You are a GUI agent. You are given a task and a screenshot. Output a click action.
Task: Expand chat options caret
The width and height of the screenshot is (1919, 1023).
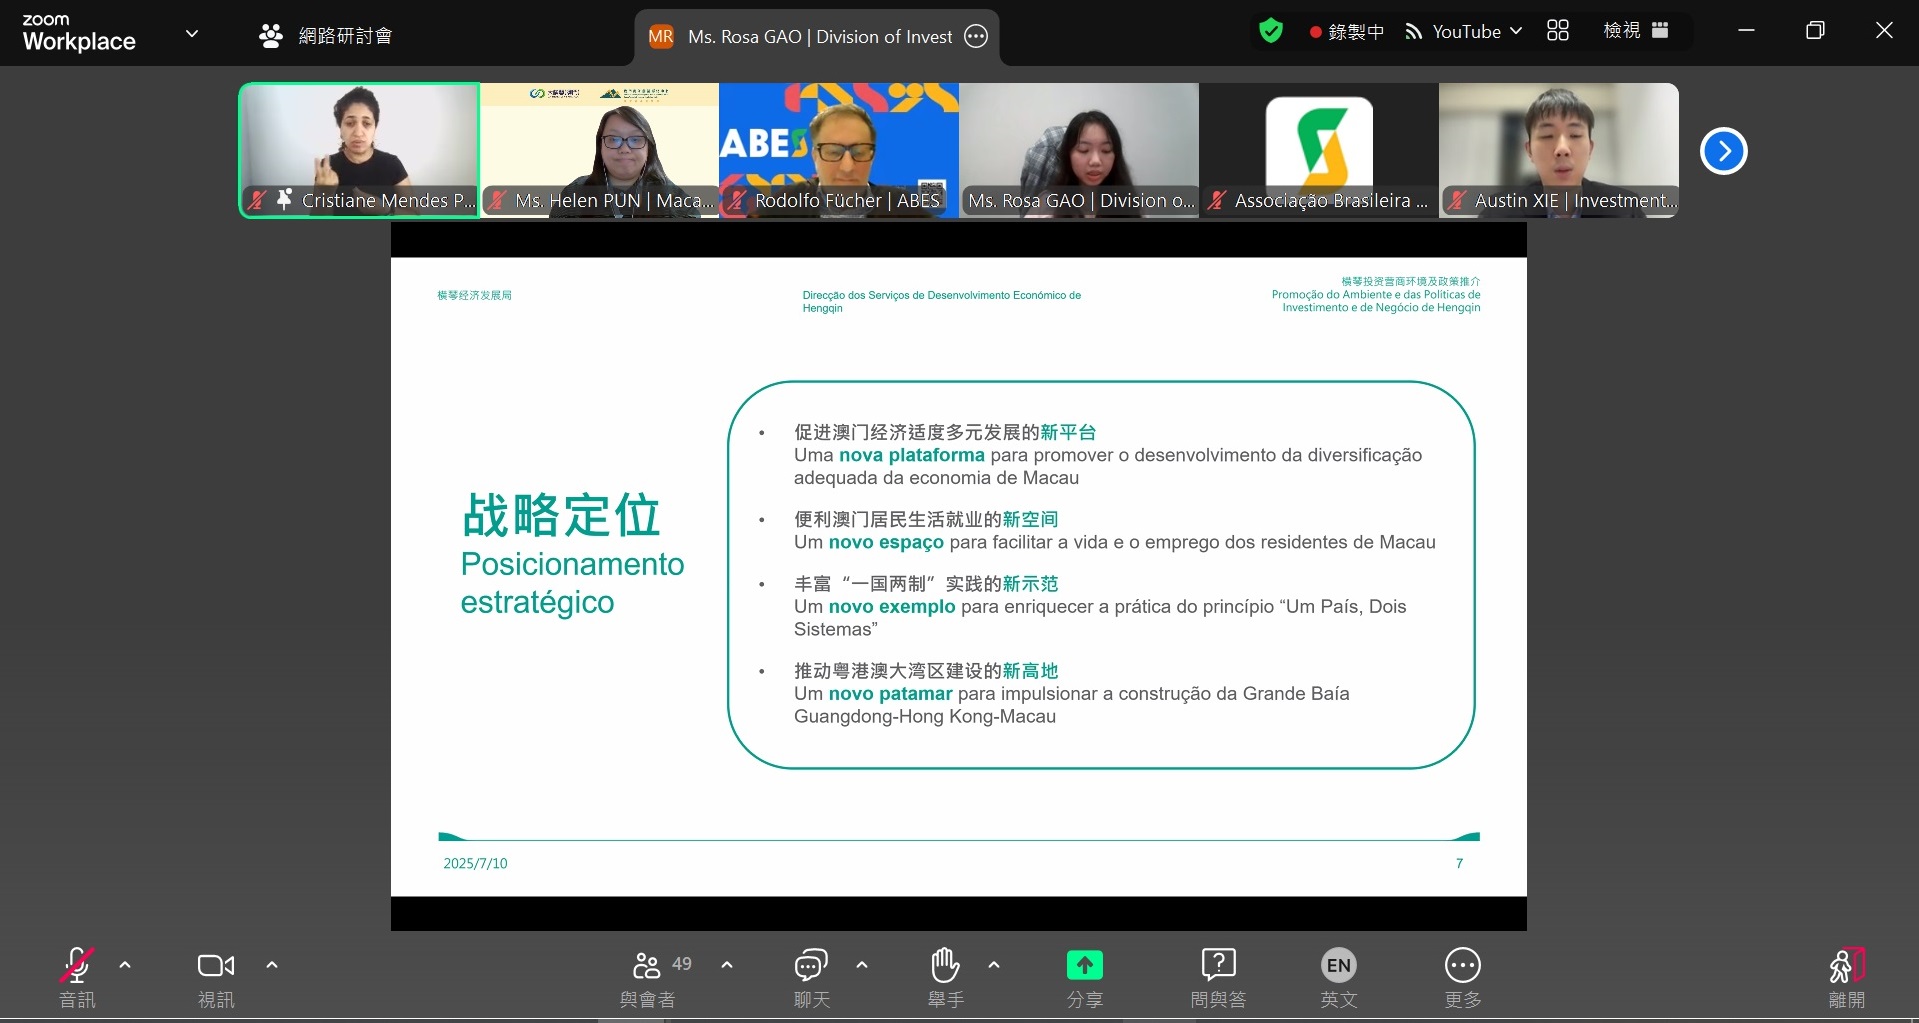862,965
